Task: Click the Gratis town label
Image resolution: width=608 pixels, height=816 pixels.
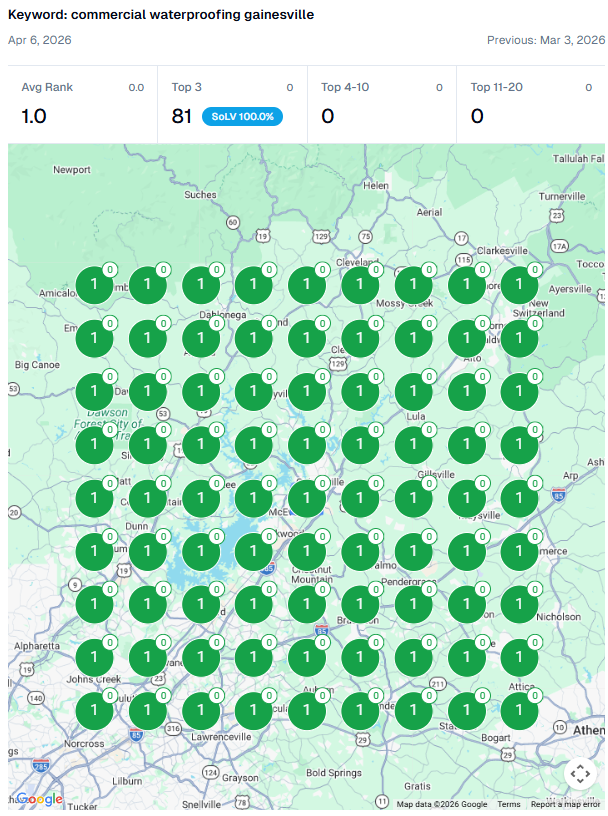Action: click(x=417, y=786)
